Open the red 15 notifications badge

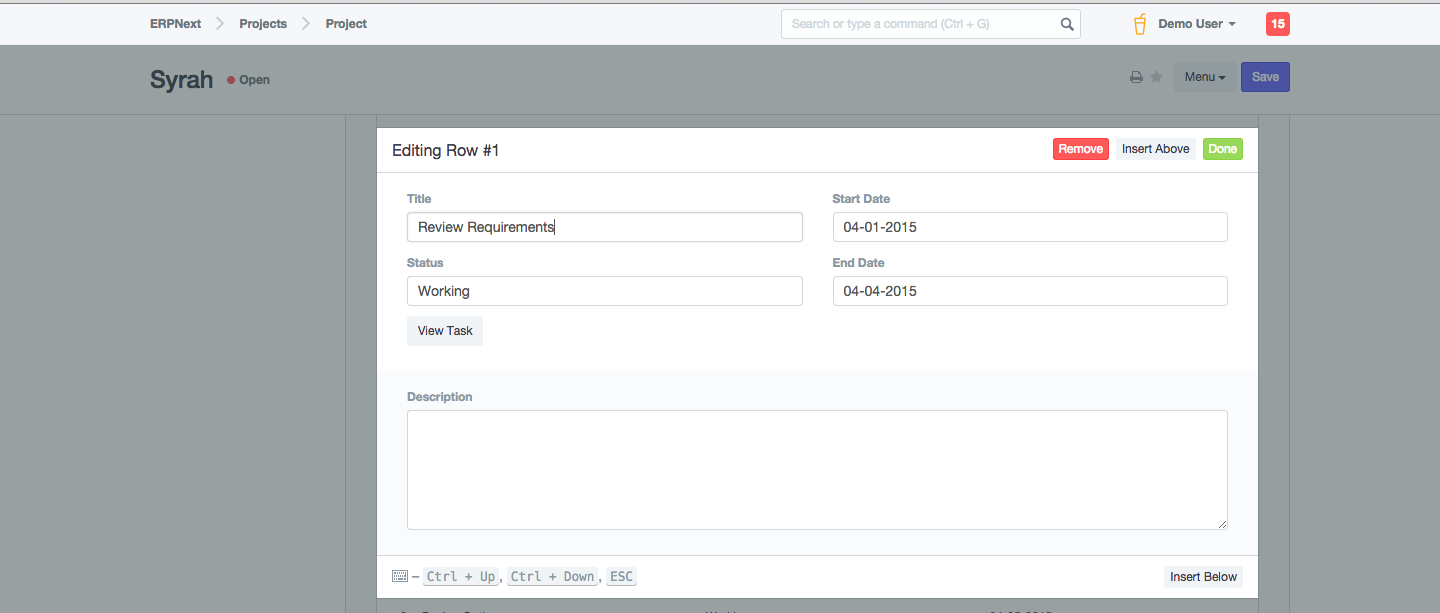click(1277, 24)
